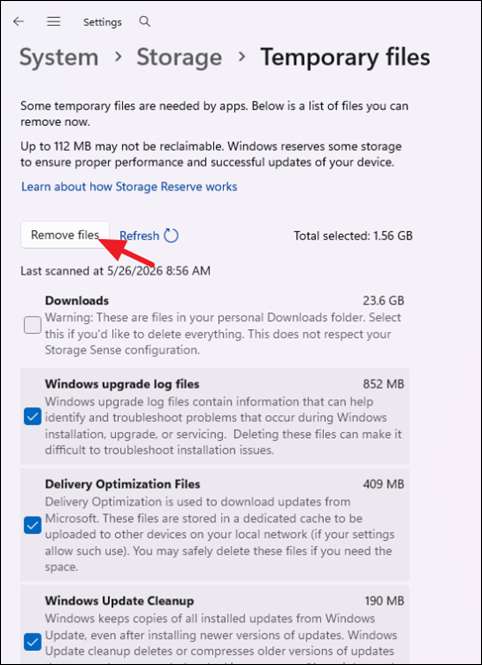Click the Refresh link

coord(139,235)
